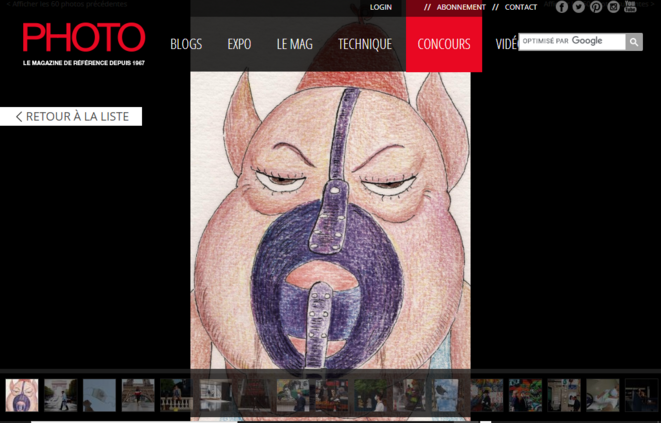
Task: Open the CONTACT link
Action: (521, 7)
